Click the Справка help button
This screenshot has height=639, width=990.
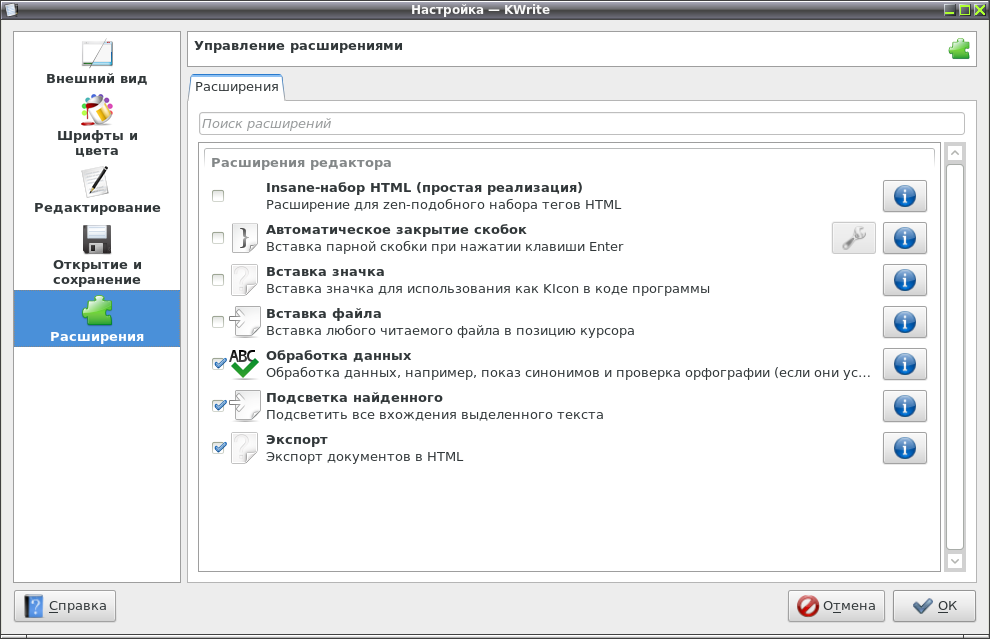point(65,606)
